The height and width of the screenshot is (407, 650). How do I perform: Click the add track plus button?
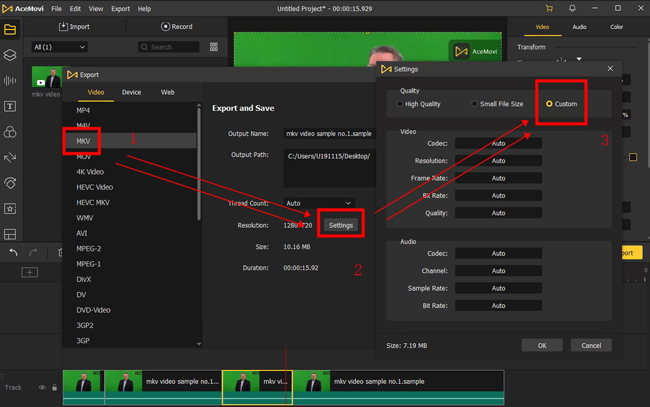click(29, 272)
